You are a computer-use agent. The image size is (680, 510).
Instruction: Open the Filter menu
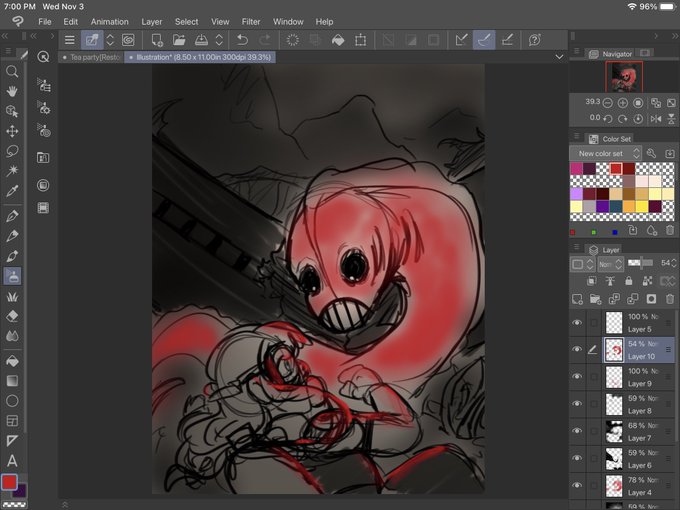pos(251,22)
